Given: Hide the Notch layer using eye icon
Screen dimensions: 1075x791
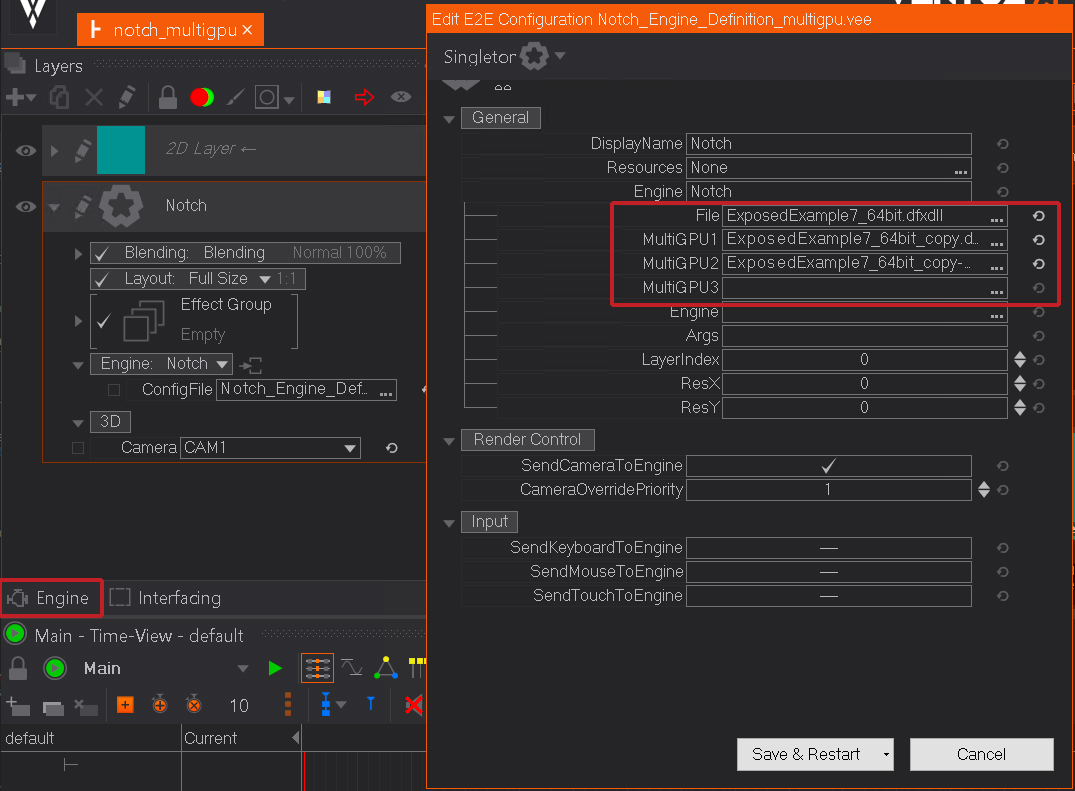Looking at the screenshot, I should [x=26, y=206].
